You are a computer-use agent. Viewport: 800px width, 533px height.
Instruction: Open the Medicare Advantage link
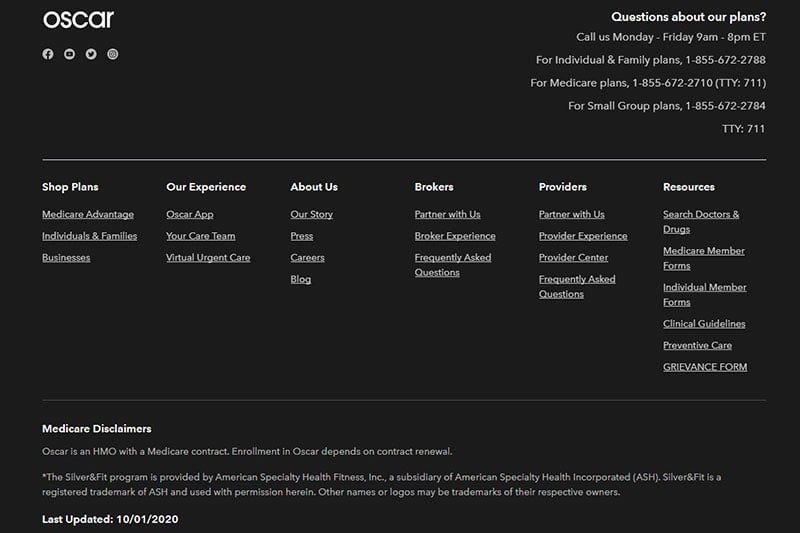click(x=88, y=214)
